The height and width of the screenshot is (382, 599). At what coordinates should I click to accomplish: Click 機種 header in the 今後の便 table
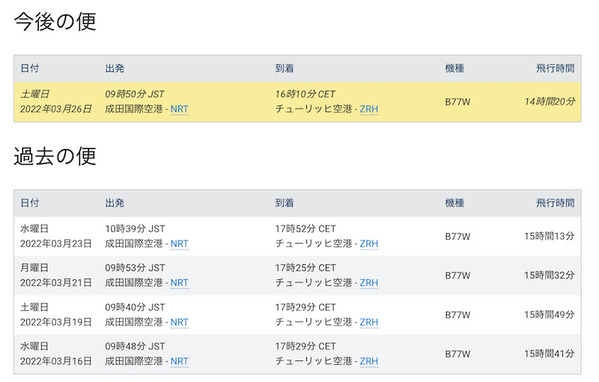point(455,68)
